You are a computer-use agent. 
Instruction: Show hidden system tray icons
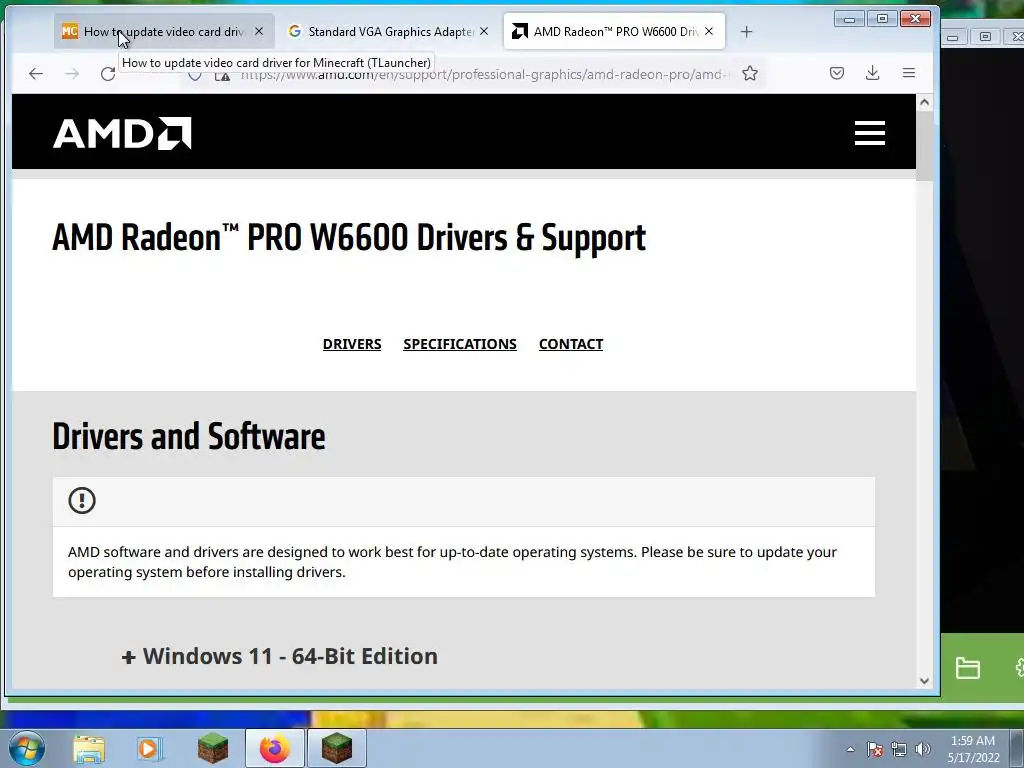850,750
